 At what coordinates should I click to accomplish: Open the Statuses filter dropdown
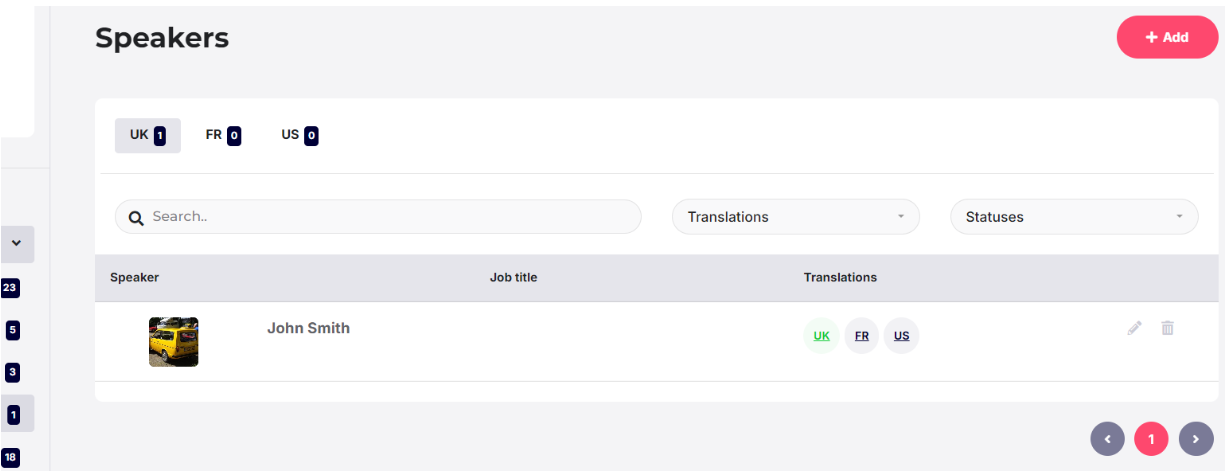tap(1074, 217)
